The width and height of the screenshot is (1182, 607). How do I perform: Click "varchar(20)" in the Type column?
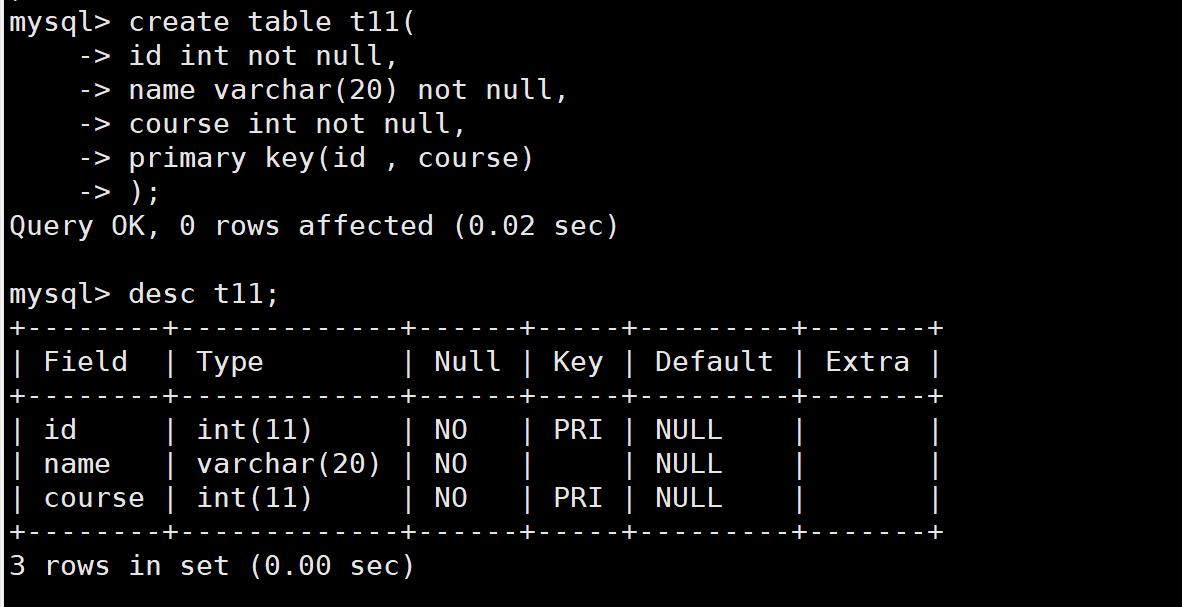pos(288,464)
